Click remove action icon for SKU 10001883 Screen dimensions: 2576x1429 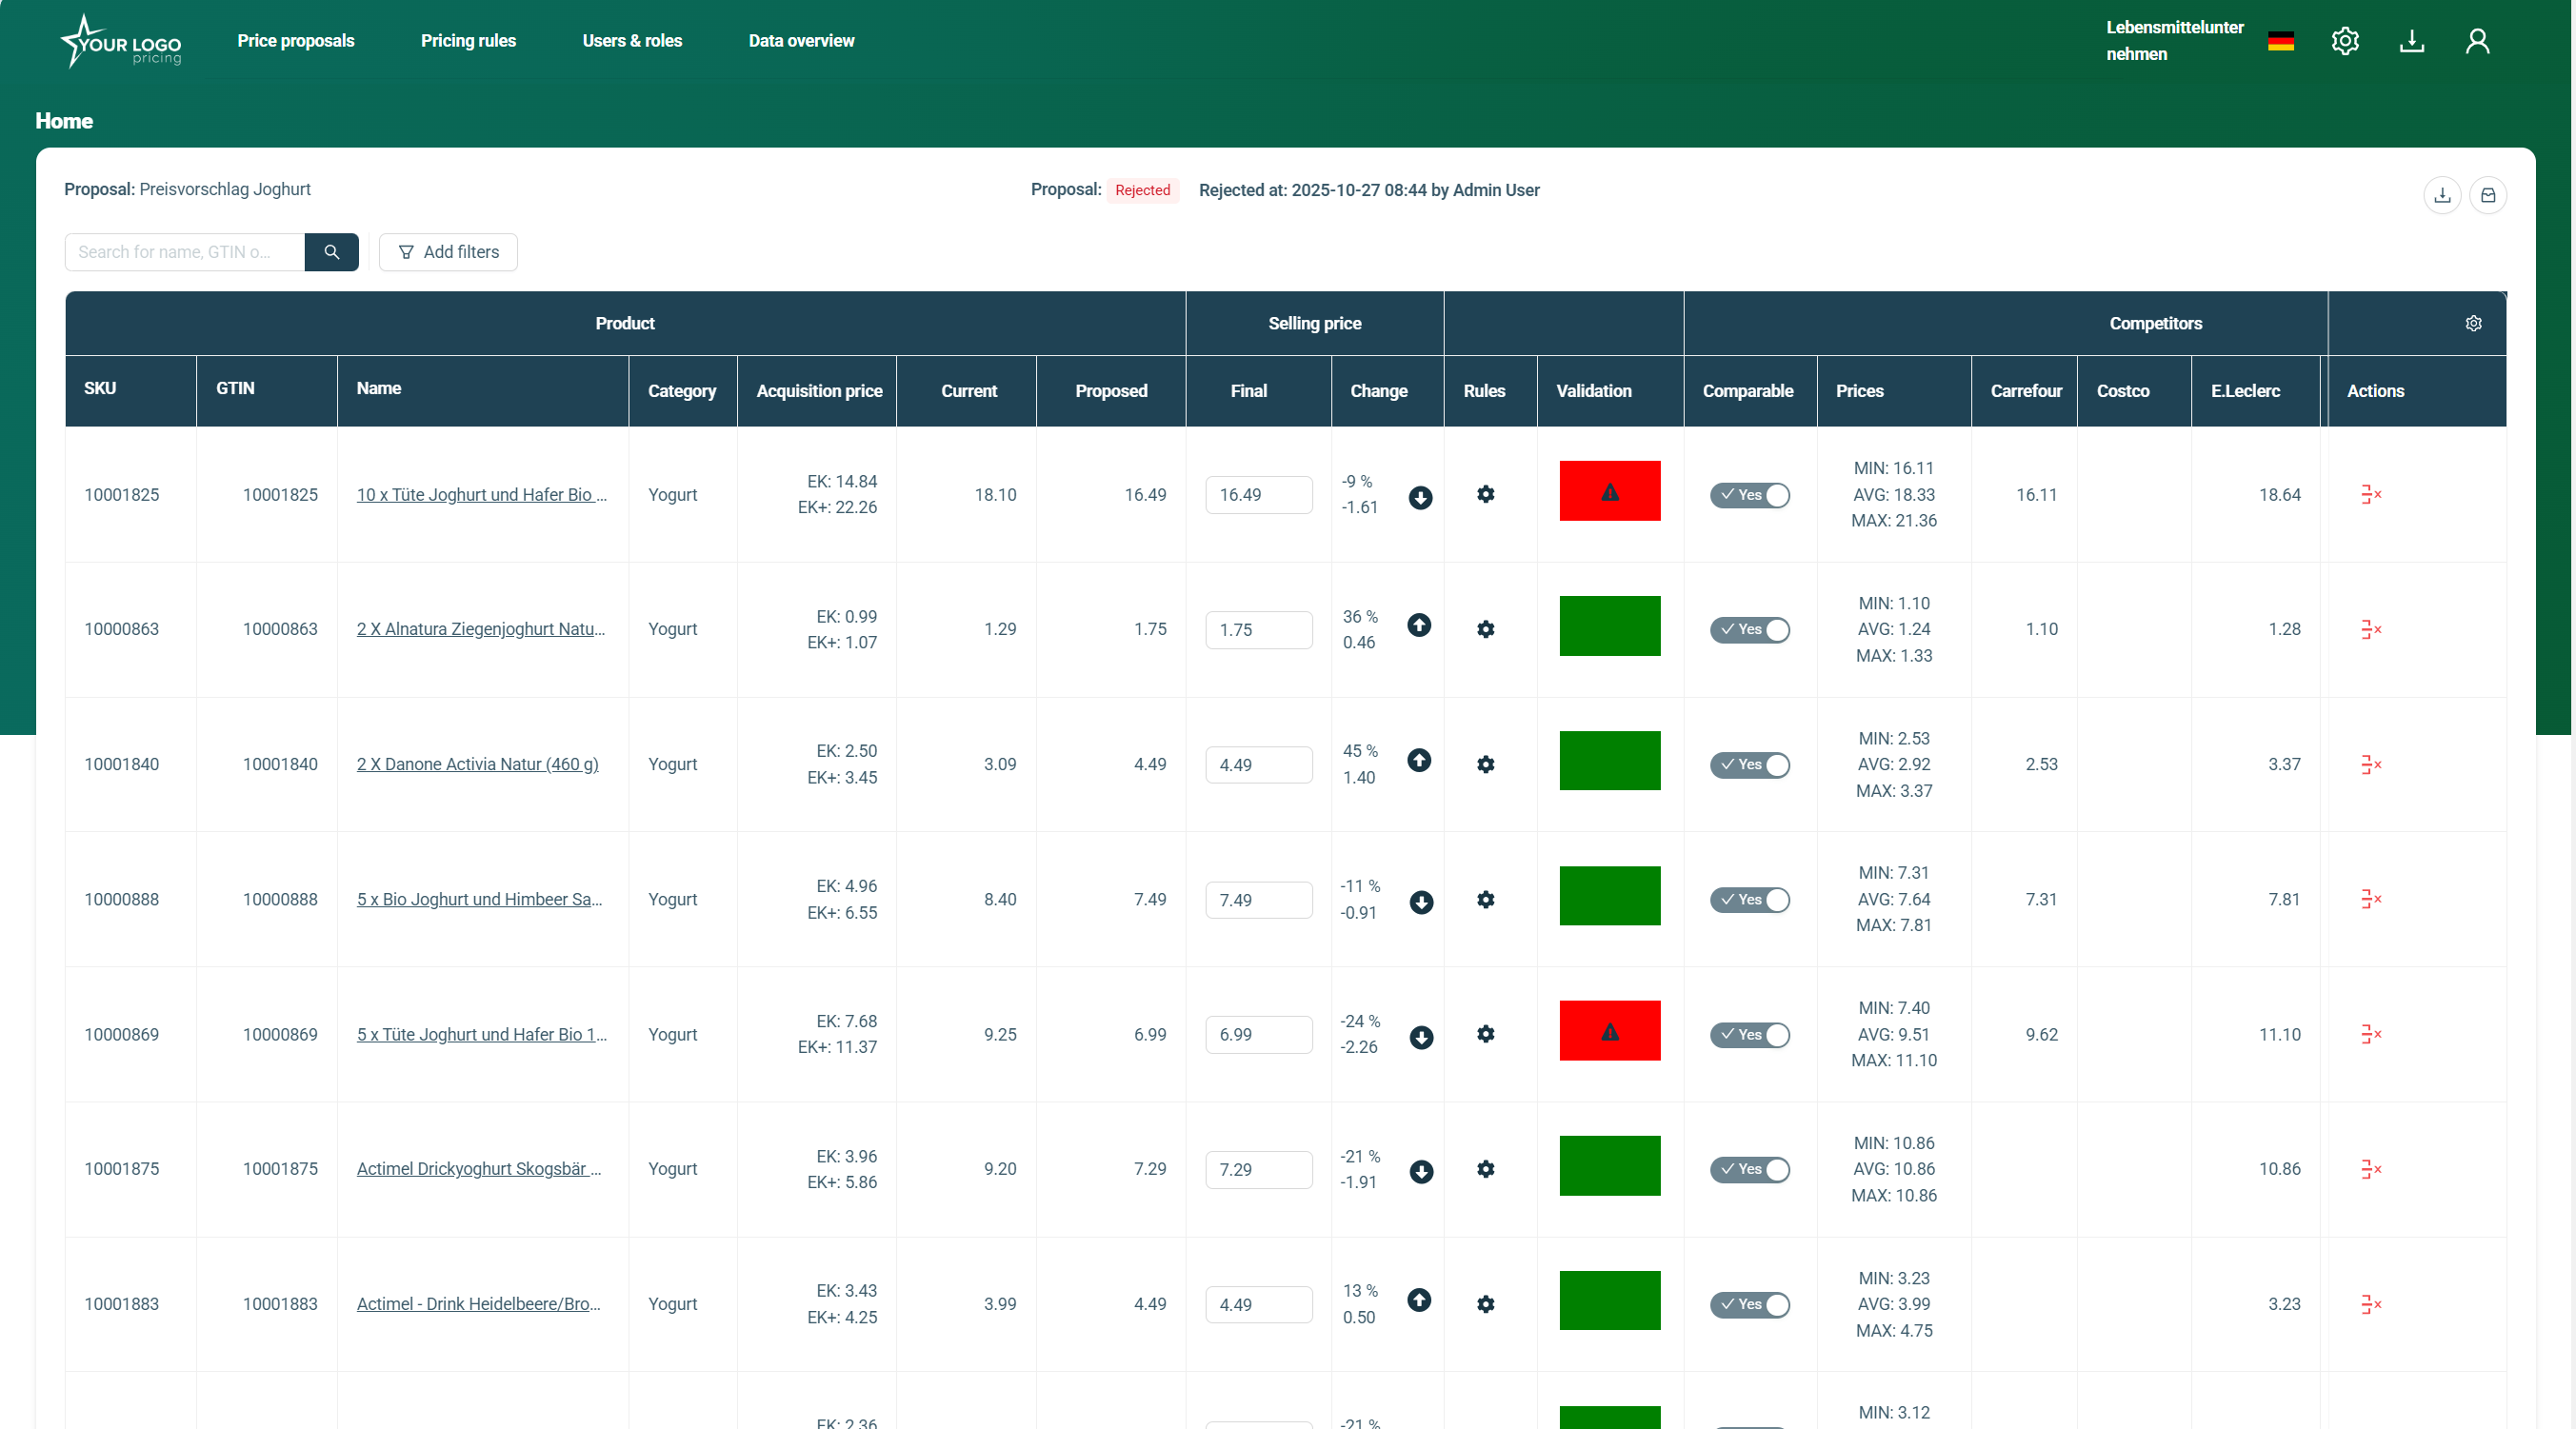[x=2371, y=1304]
